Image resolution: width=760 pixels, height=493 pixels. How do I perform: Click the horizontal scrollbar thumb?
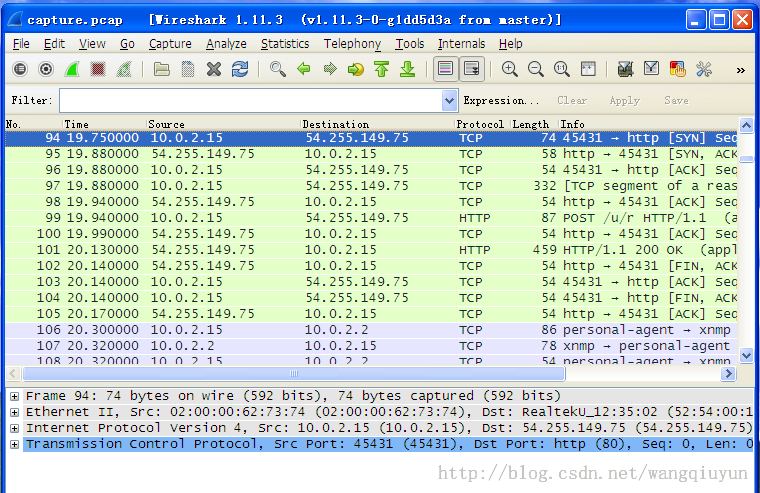click(x=294, y=373)
